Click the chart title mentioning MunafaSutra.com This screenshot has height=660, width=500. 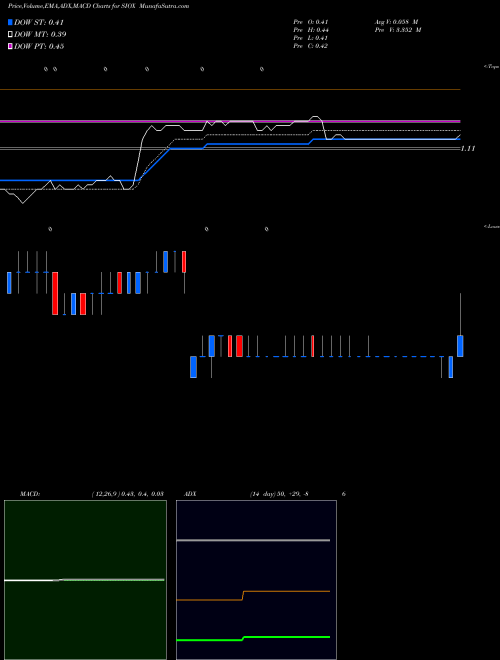click(99, 6)
